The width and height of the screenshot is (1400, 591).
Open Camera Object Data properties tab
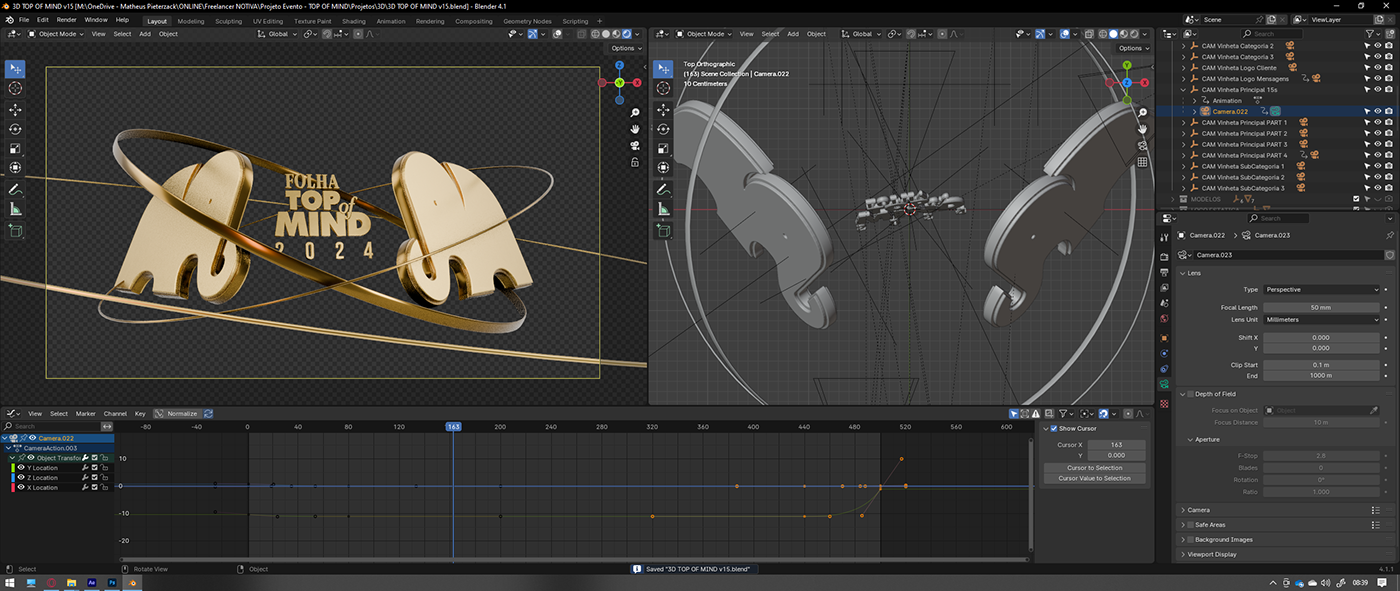pos(1164,384)
